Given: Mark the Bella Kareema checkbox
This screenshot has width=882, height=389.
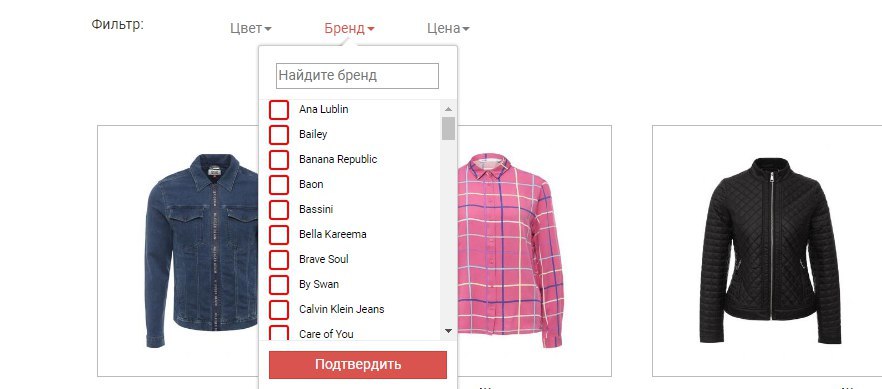Looking at the screenshot, I should point(278,234).
